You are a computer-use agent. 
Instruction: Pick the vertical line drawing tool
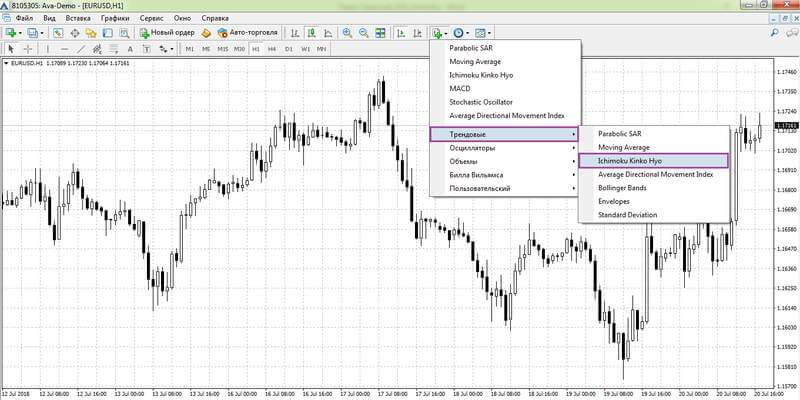click(47, 49)
